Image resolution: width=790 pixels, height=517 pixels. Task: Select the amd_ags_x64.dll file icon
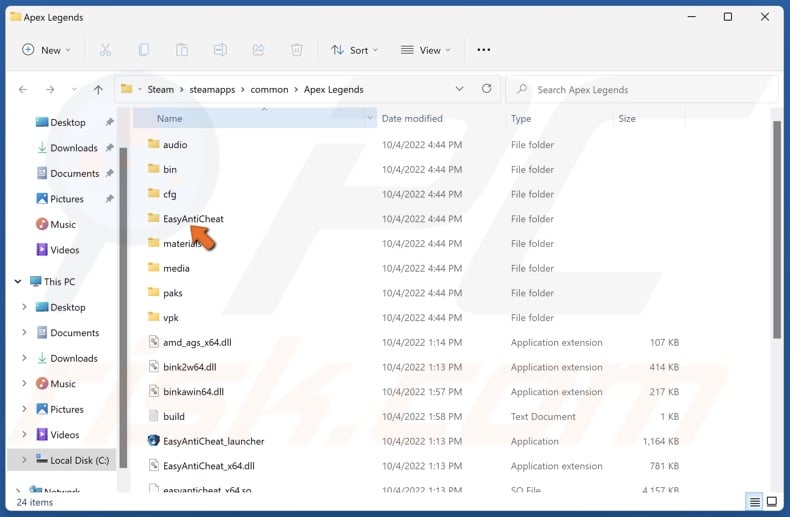[x=154, y=342]
